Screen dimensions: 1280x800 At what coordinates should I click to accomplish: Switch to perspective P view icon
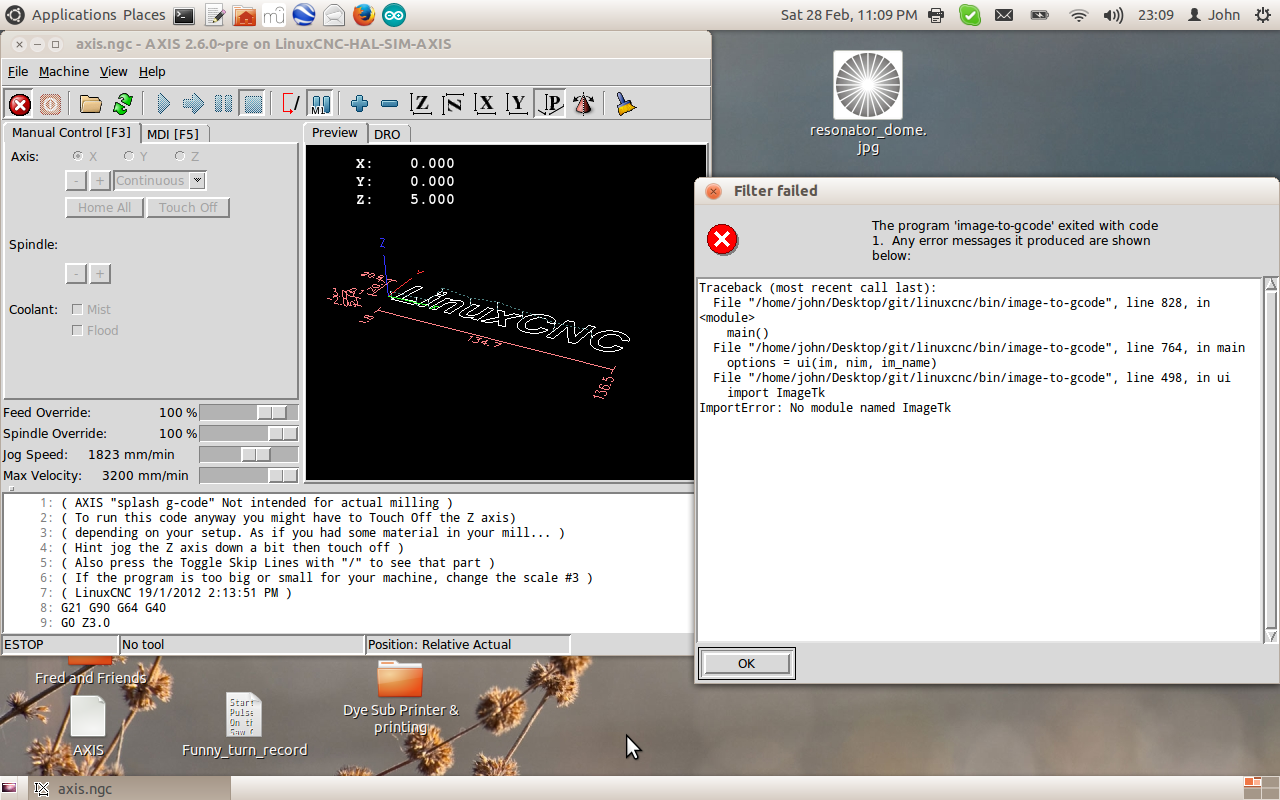pyautogui.click(x=549, y=104)
